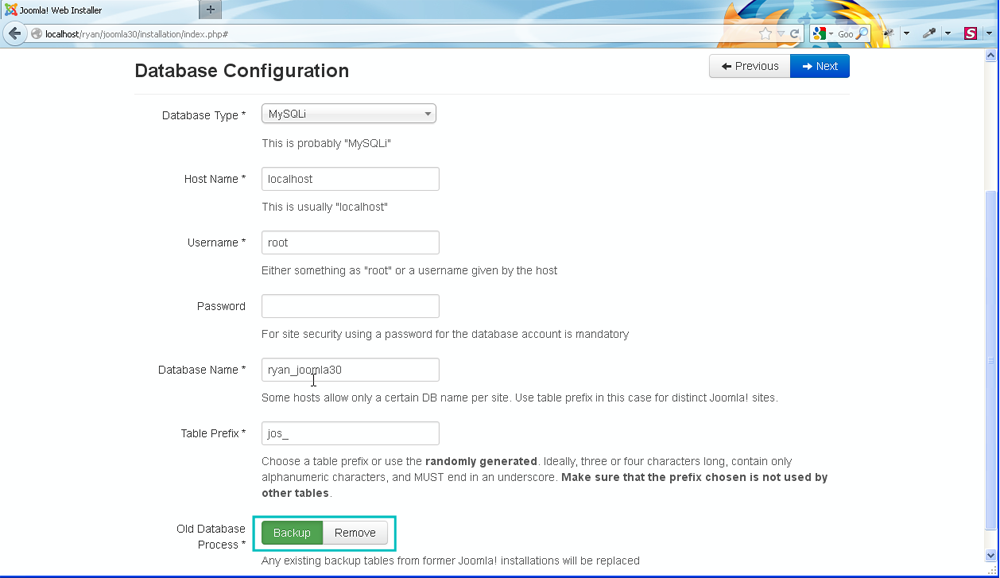The height and width of the screenshot is (578, 1000).
Task: Return to Previous installation step
Action: (750, 66)
